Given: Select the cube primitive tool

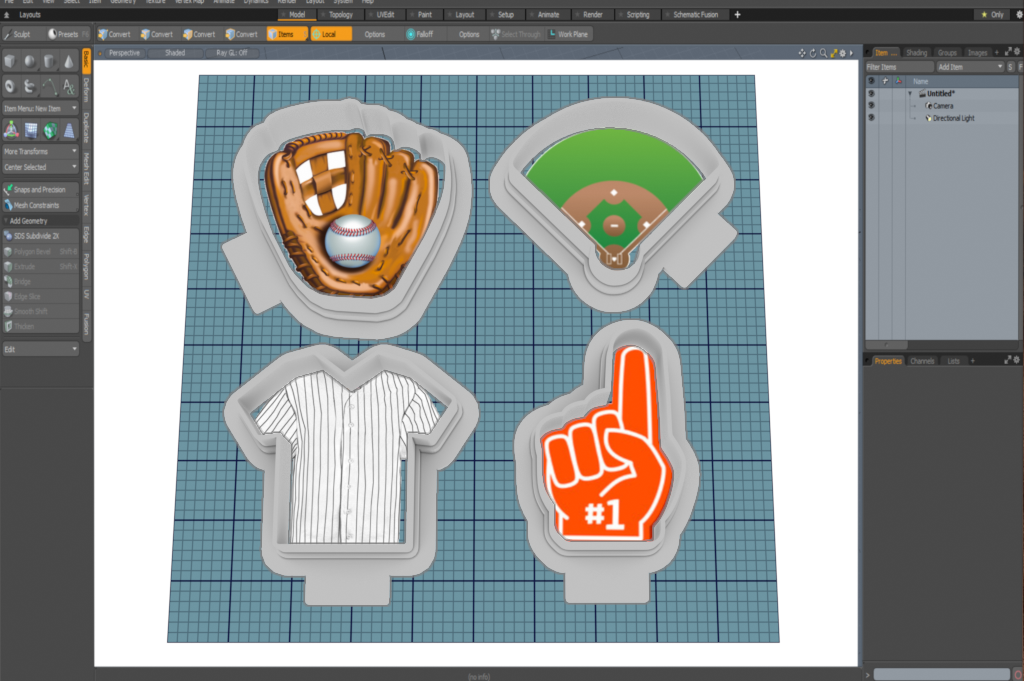Looking at the screenshot, I should [10, 62].
